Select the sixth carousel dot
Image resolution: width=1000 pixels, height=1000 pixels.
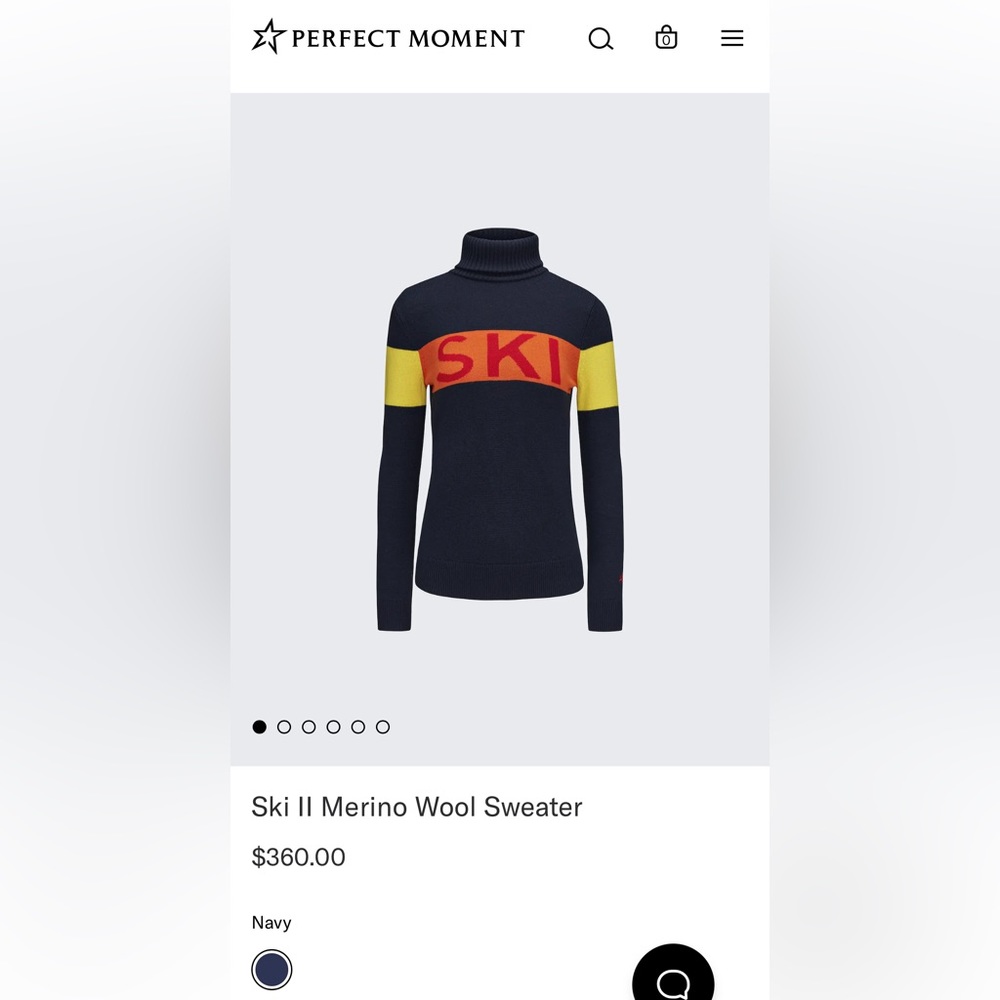[x=382, y=727]
